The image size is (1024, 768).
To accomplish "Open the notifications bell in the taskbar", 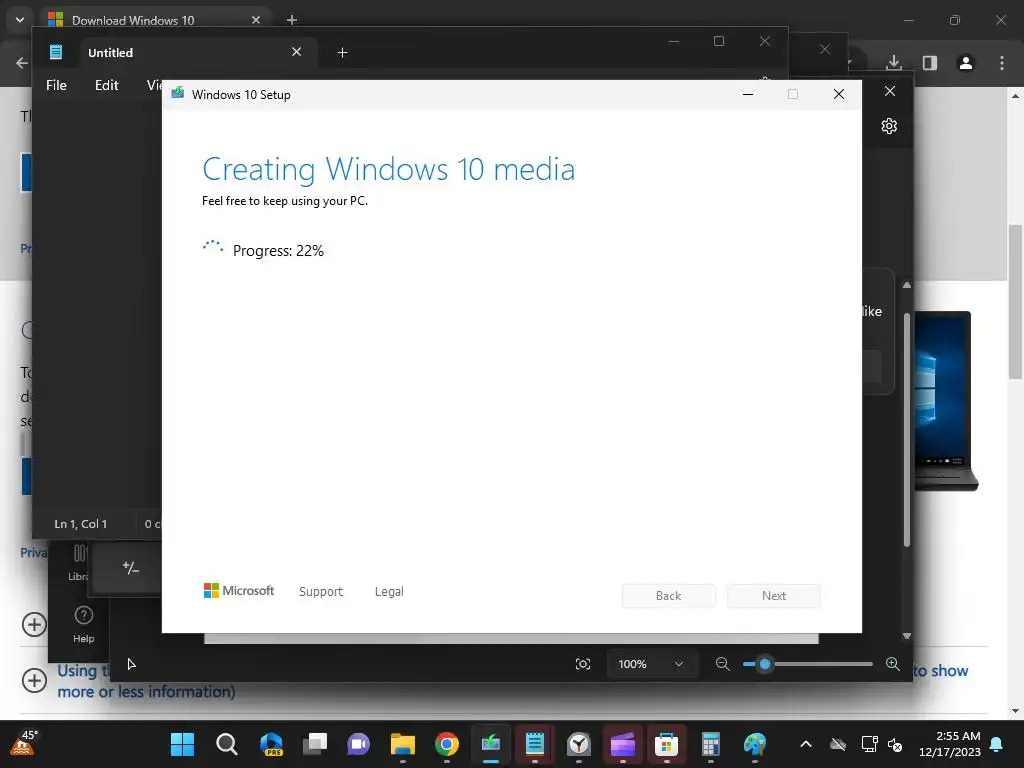I will tap(997, 744).
